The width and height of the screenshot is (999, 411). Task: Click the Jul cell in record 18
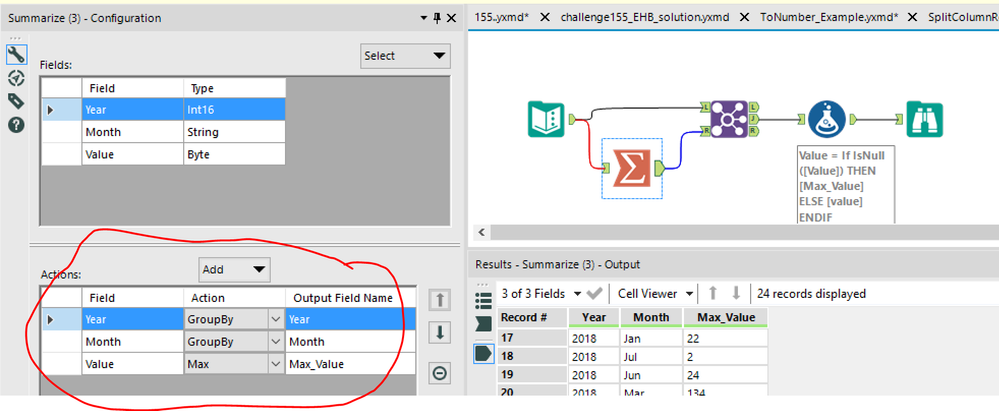650,356
